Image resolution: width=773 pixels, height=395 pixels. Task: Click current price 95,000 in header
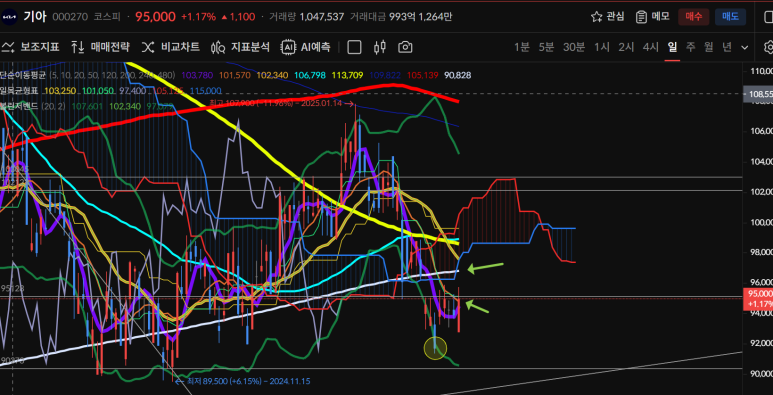pyautogui.click(x=155, y=17)
